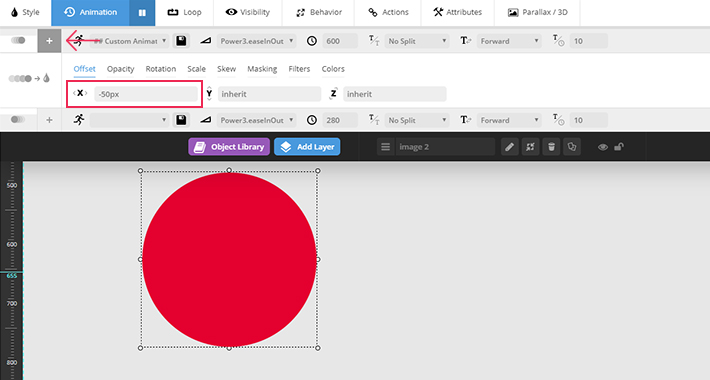Screen dimensions: 710x380
Task: Open first row Forward direction dropdown
Action: point(509,41)
